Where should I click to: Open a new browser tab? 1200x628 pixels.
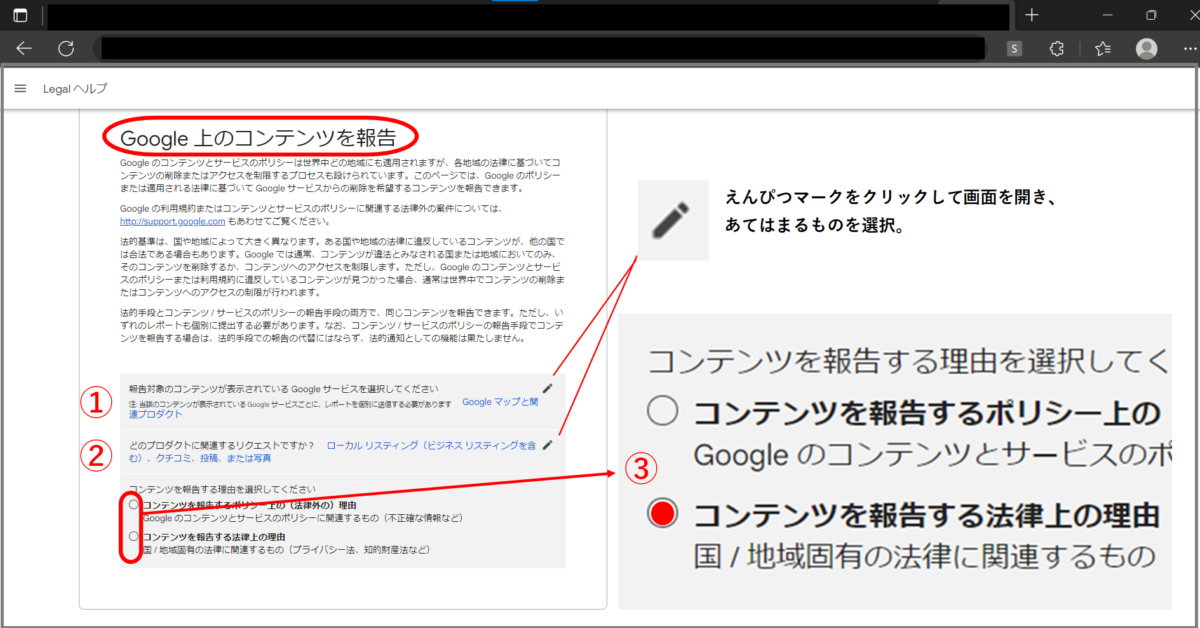1032,16
